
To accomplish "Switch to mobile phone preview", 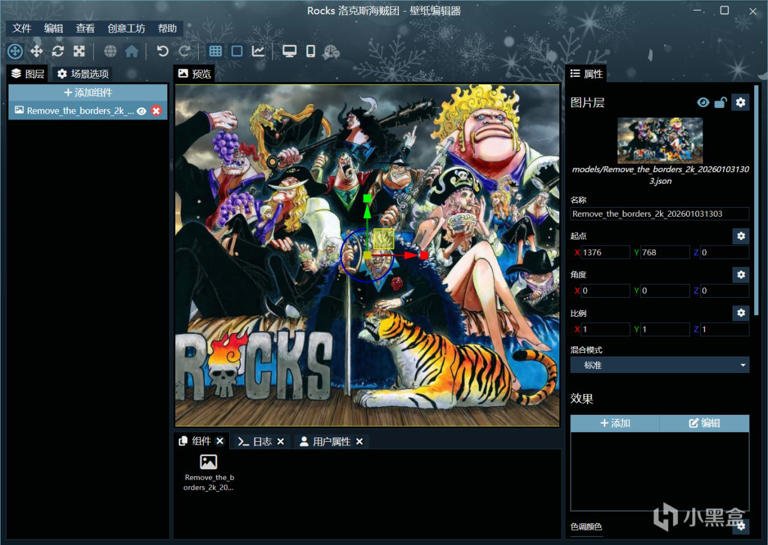I will 310,51.
